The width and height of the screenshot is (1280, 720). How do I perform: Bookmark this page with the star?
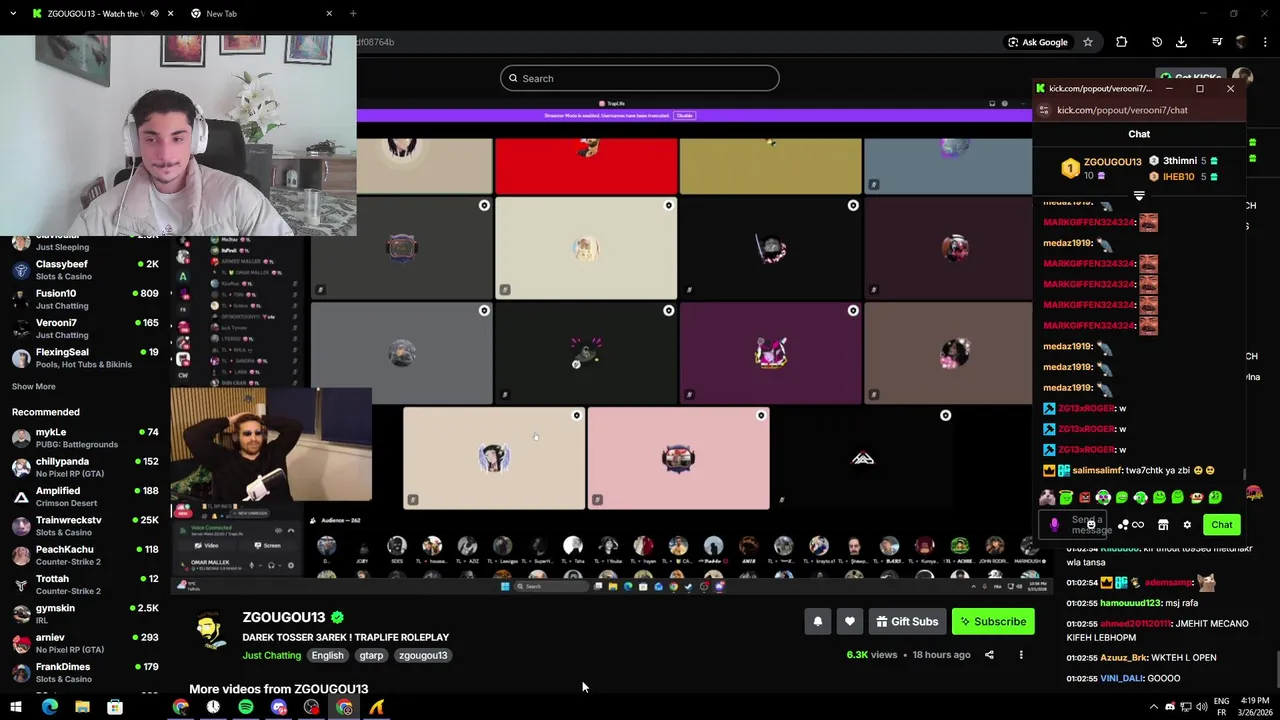pyautogui.click(x=1088, y=42)
